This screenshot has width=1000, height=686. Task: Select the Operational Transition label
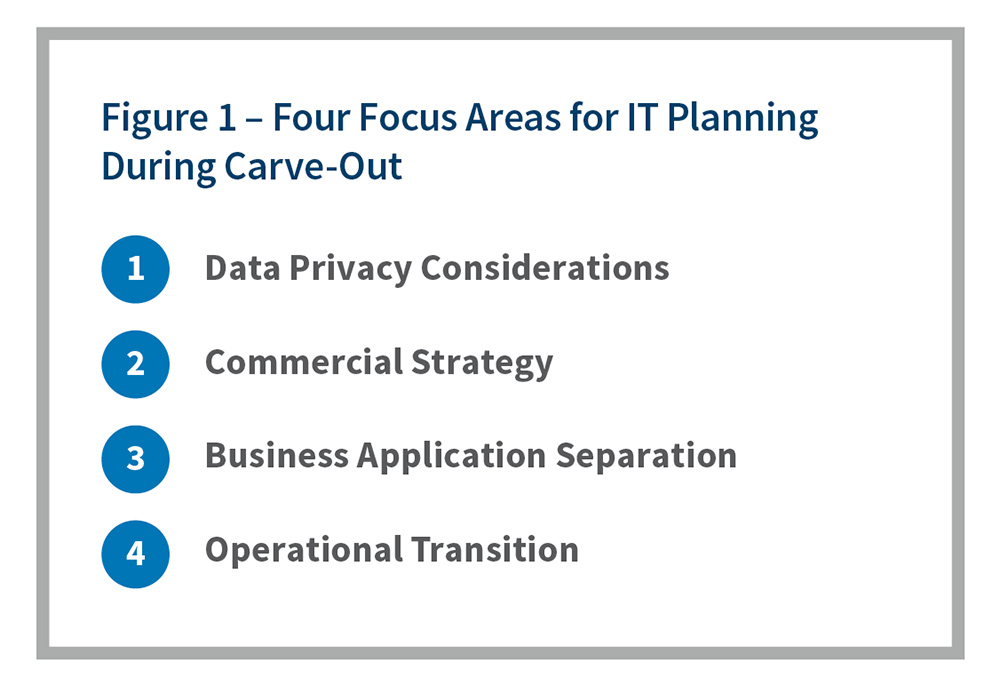click(391, 550)
